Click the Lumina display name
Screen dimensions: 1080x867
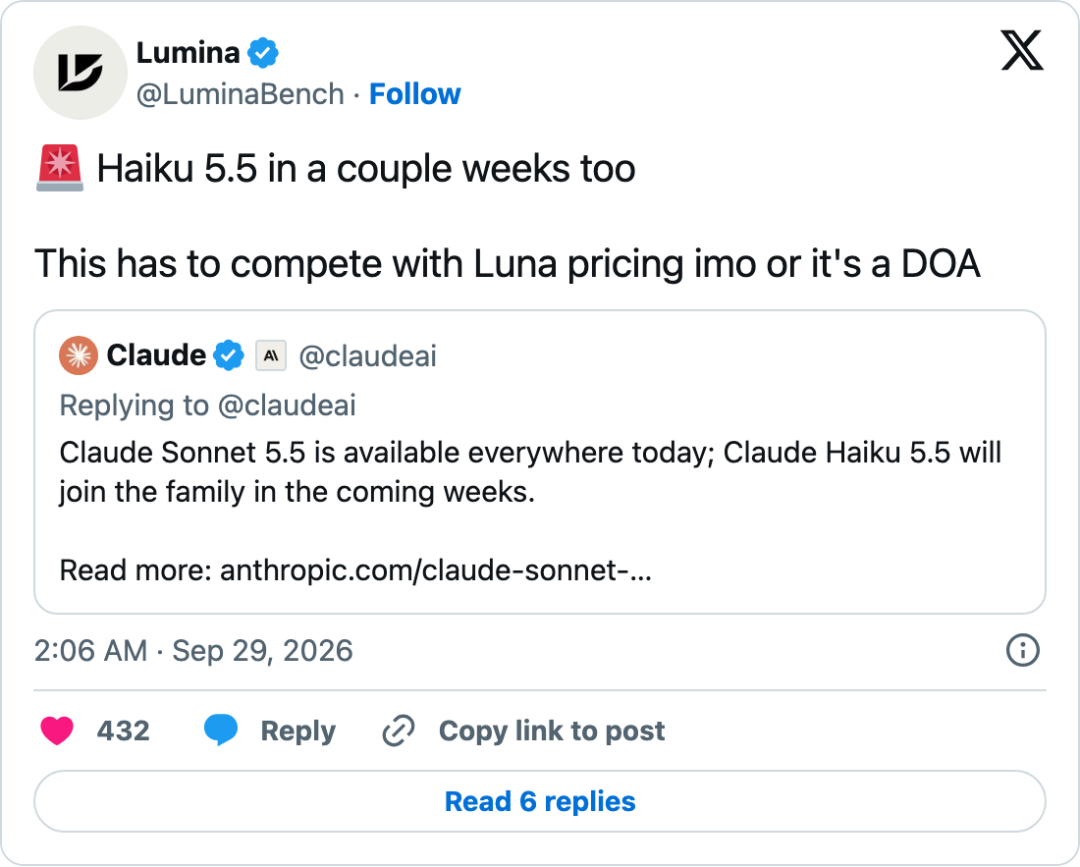point(188,53)
